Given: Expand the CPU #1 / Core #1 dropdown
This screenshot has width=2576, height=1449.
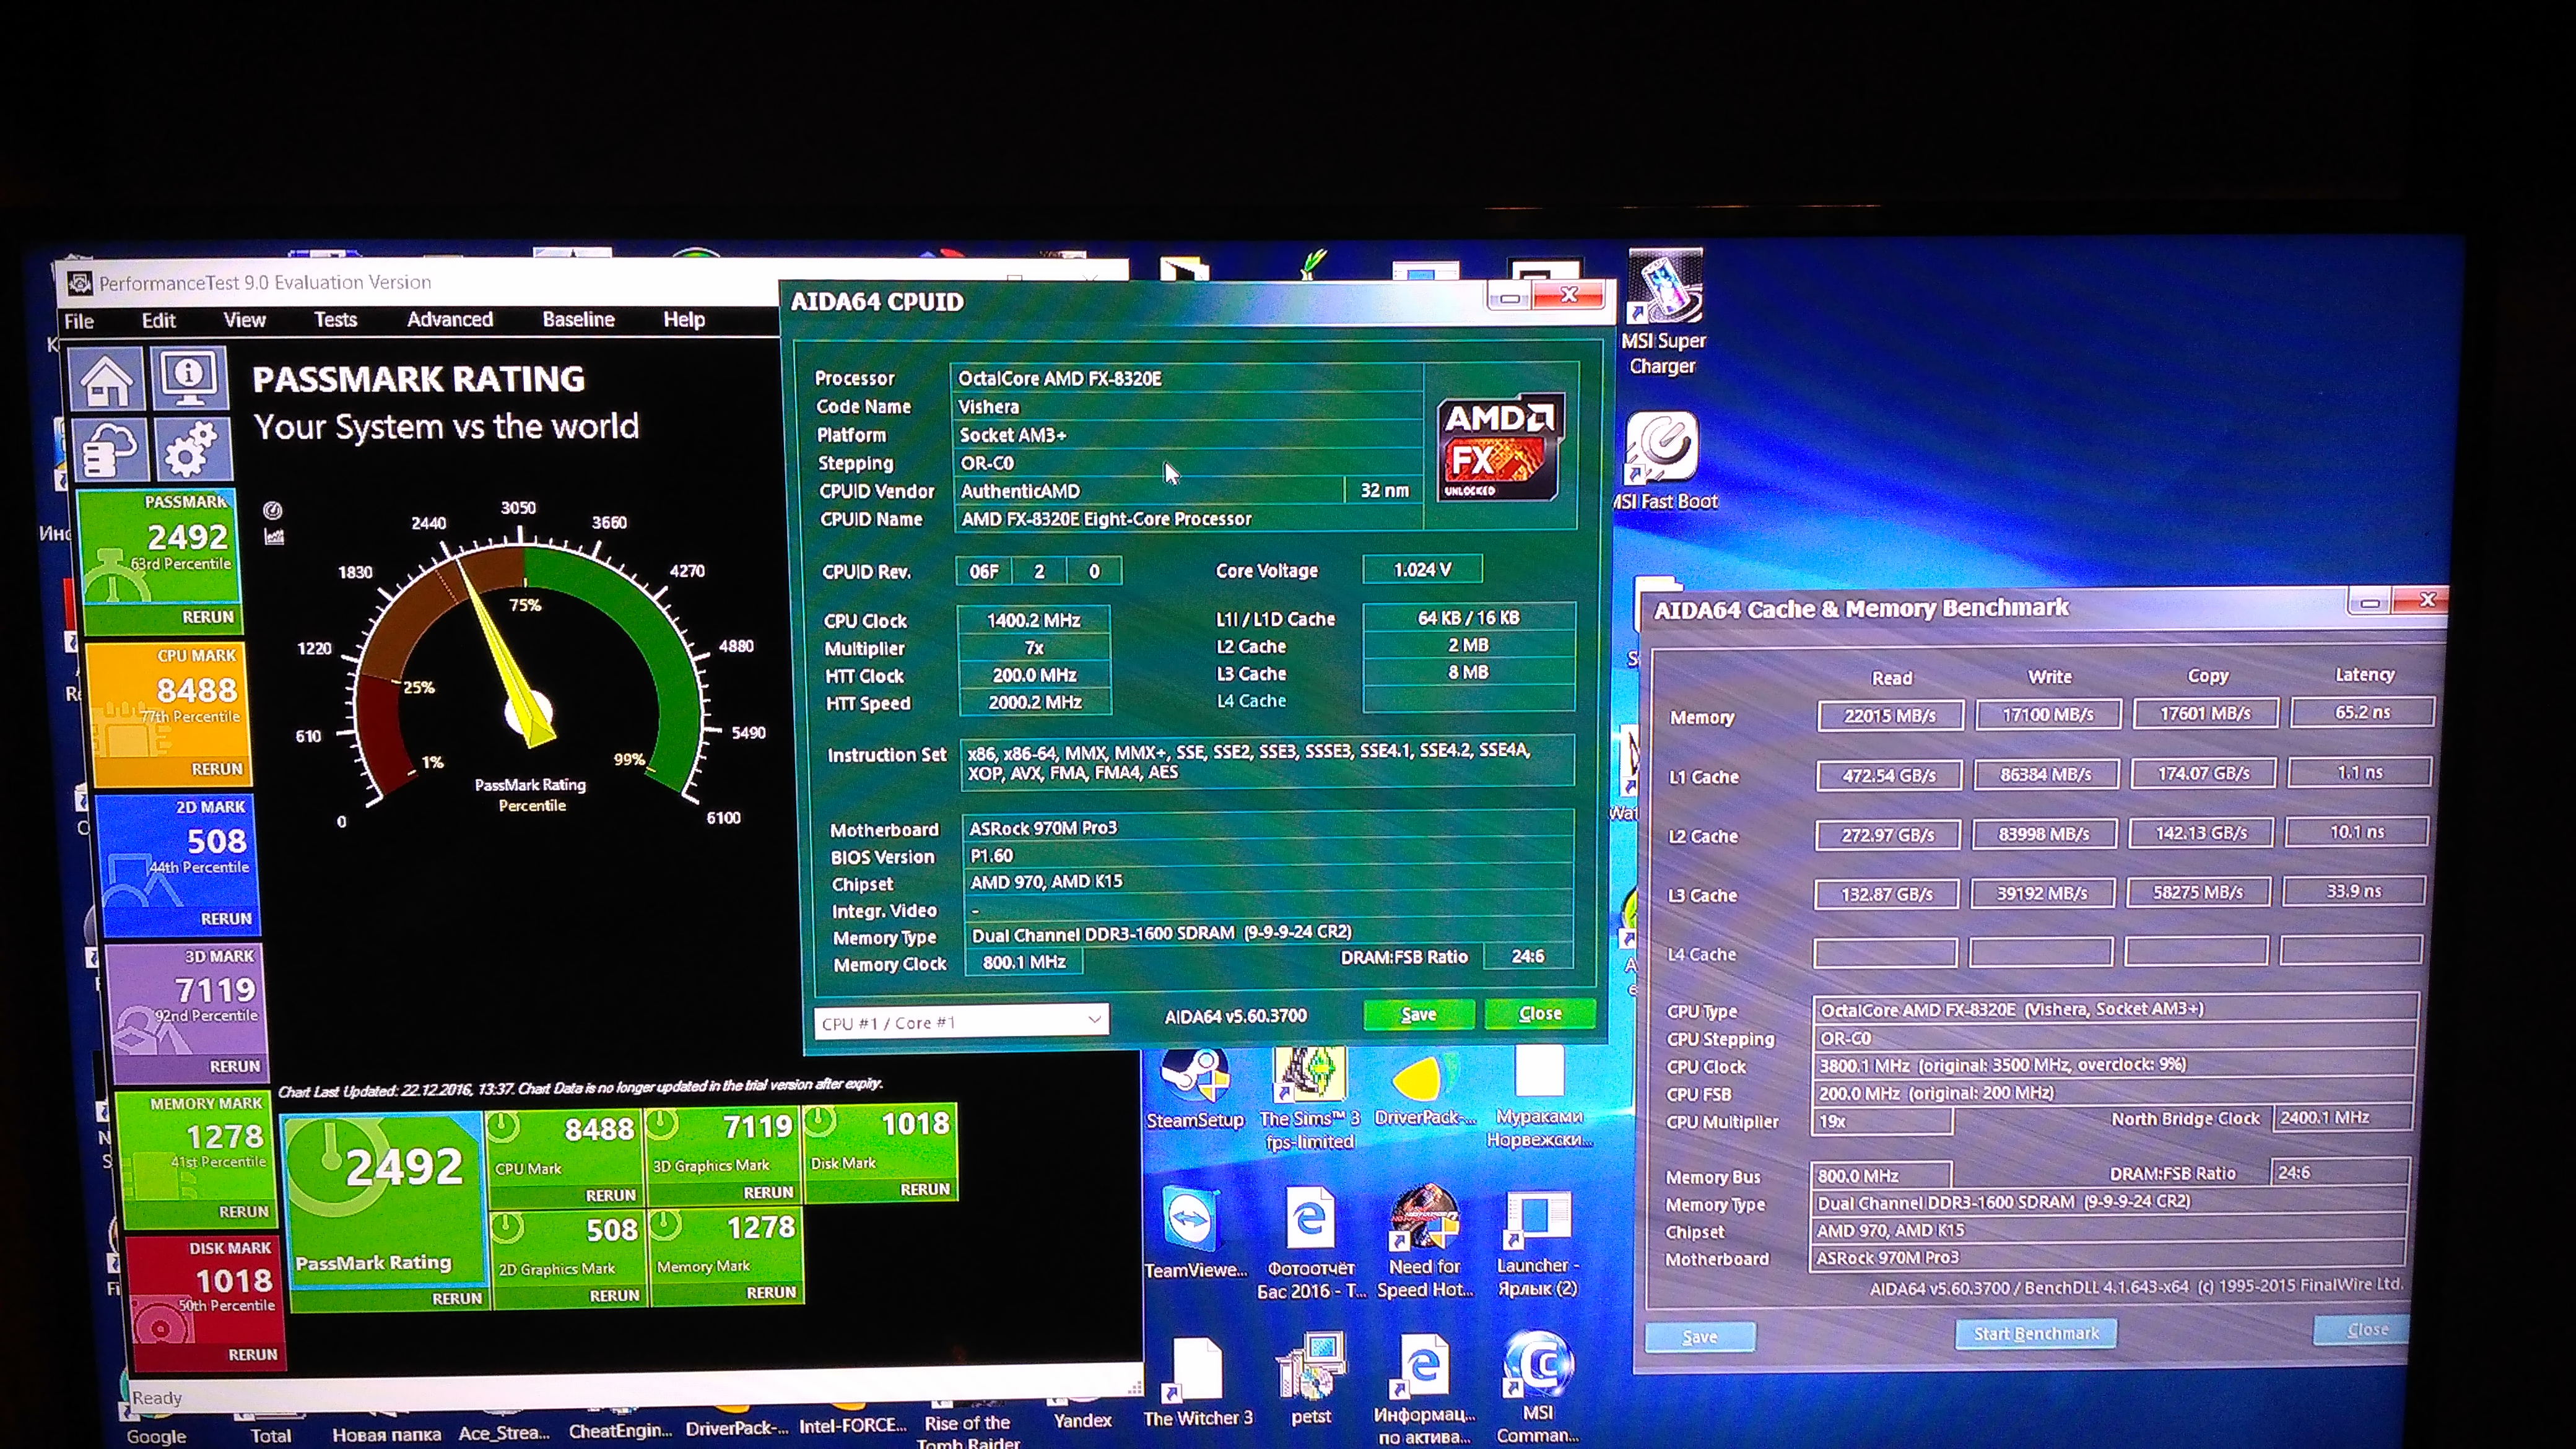Looking at the screenshot, I should [1094, 1020].
